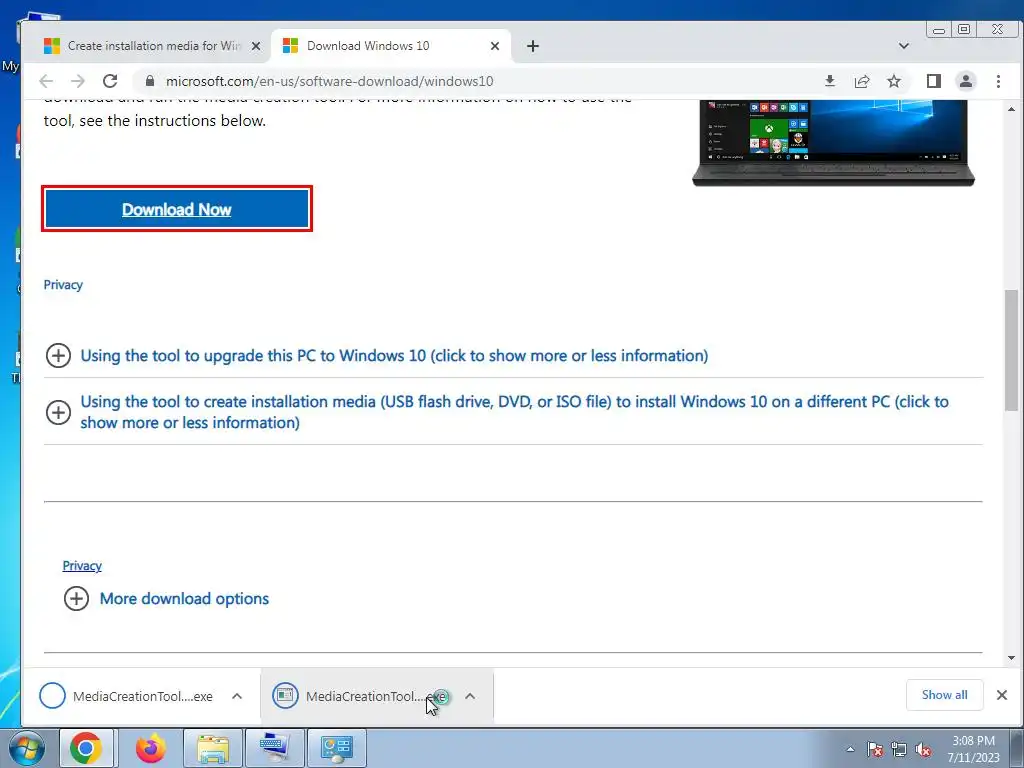Click the vertical scrollbar thumb
The width and height of the screenshot is (1024, 768).
(1012, 349)
